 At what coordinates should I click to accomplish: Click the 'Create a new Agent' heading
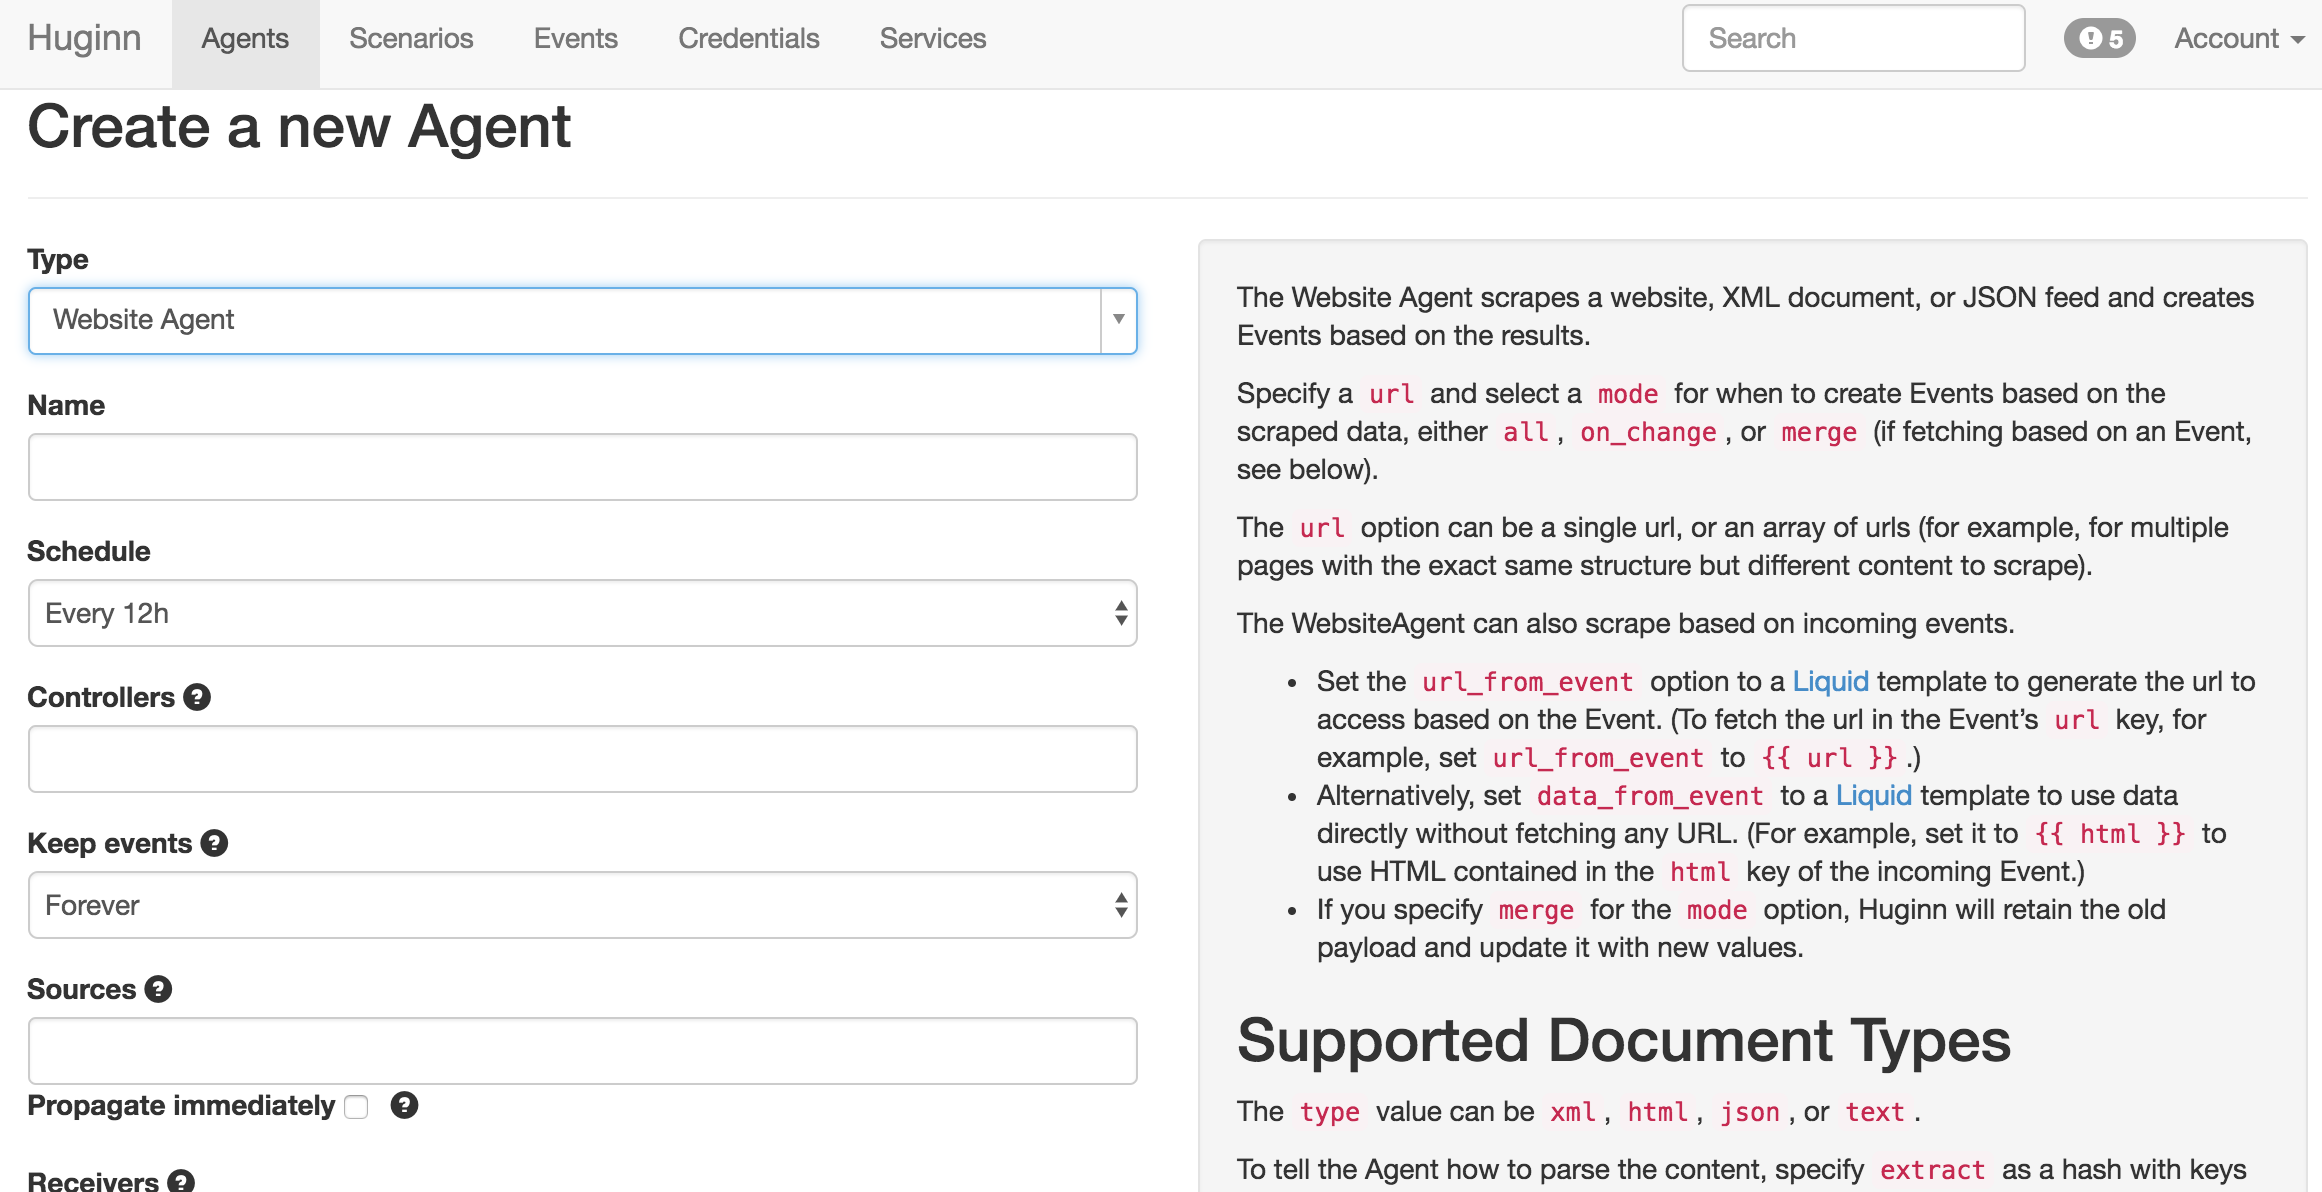[299, 127]
